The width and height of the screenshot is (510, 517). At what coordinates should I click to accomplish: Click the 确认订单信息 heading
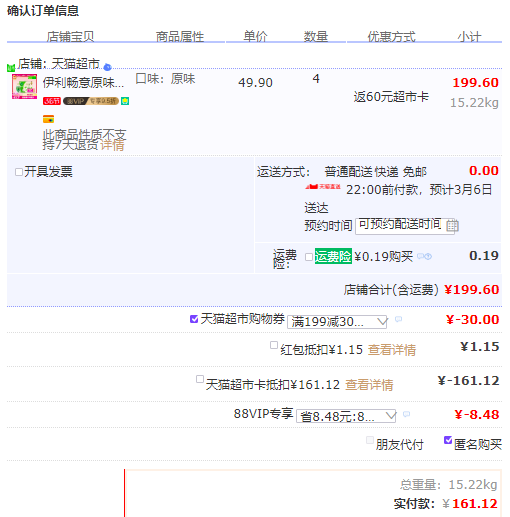[43, 11]
